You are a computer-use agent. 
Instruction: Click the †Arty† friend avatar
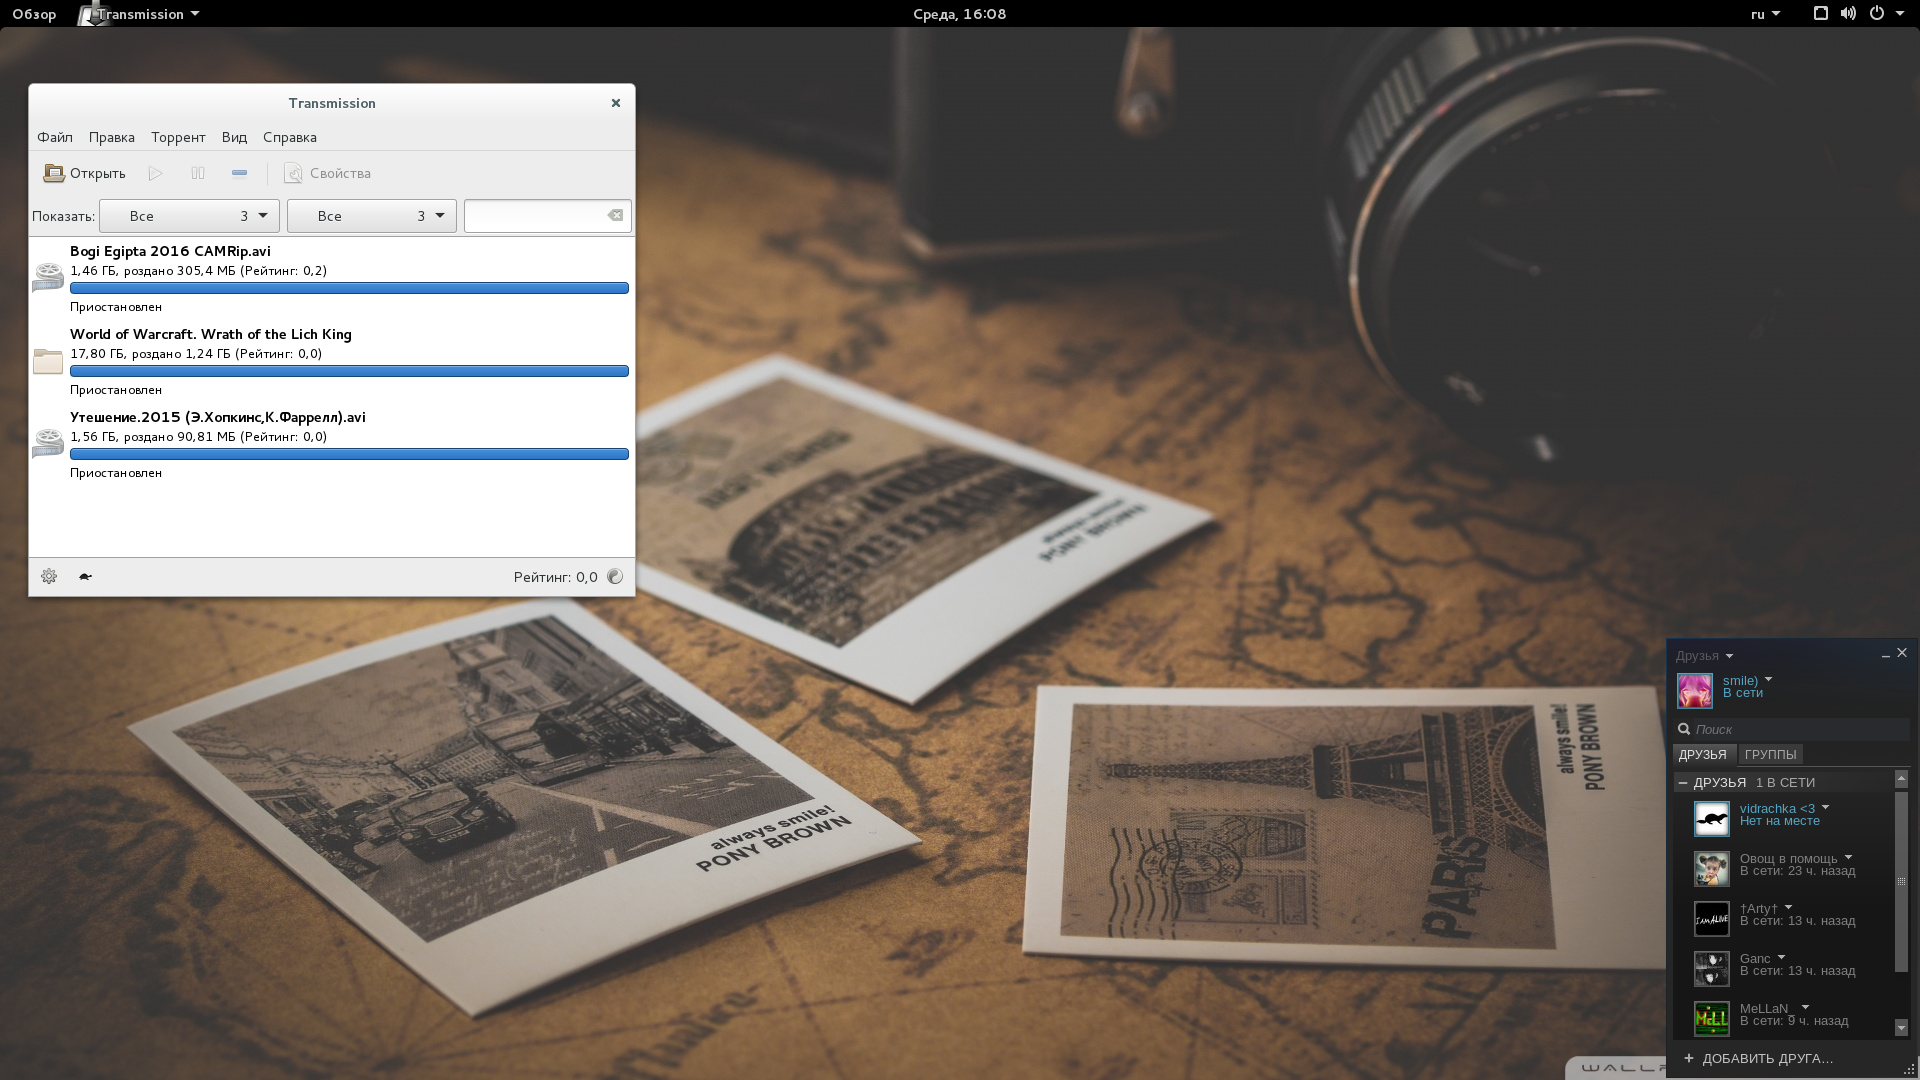1711,919
